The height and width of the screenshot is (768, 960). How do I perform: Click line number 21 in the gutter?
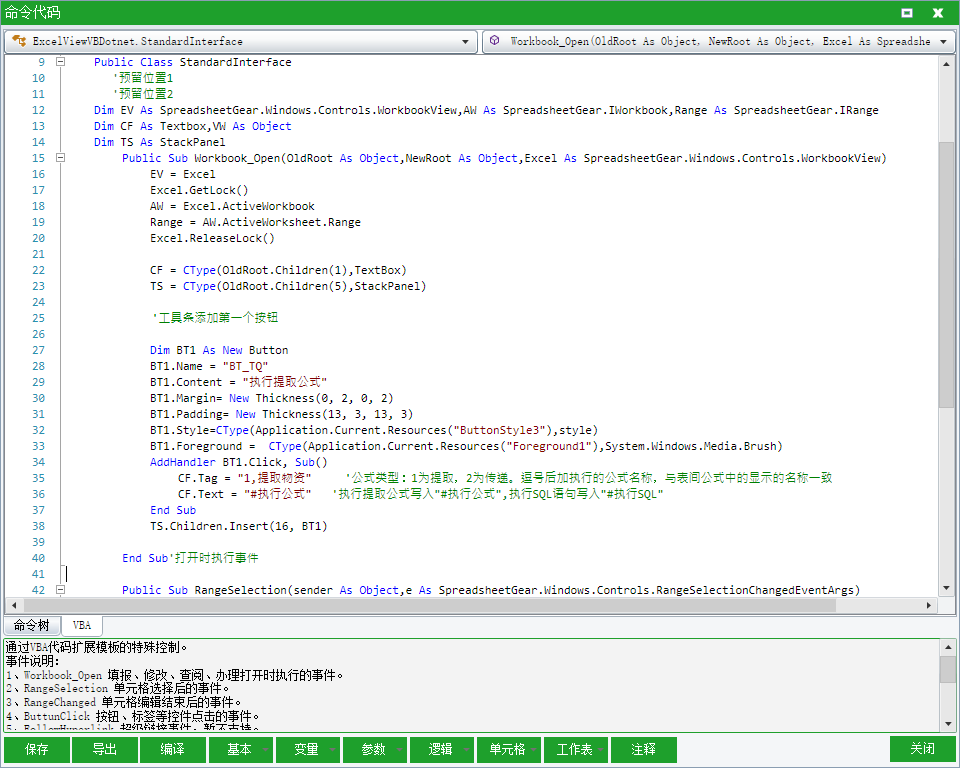pyautogui.click(x=39, y=254)
